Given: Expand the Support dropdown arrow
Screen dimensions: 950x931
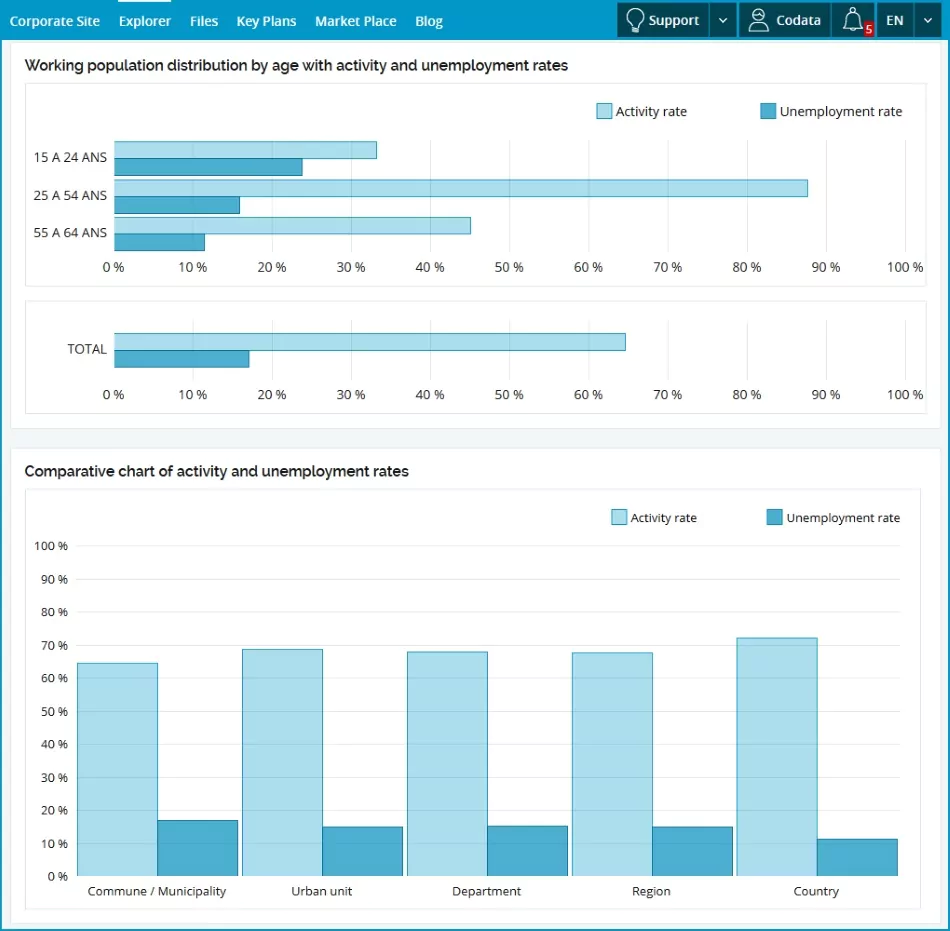Looking at the screenshot, I should [x=723, y=20].
